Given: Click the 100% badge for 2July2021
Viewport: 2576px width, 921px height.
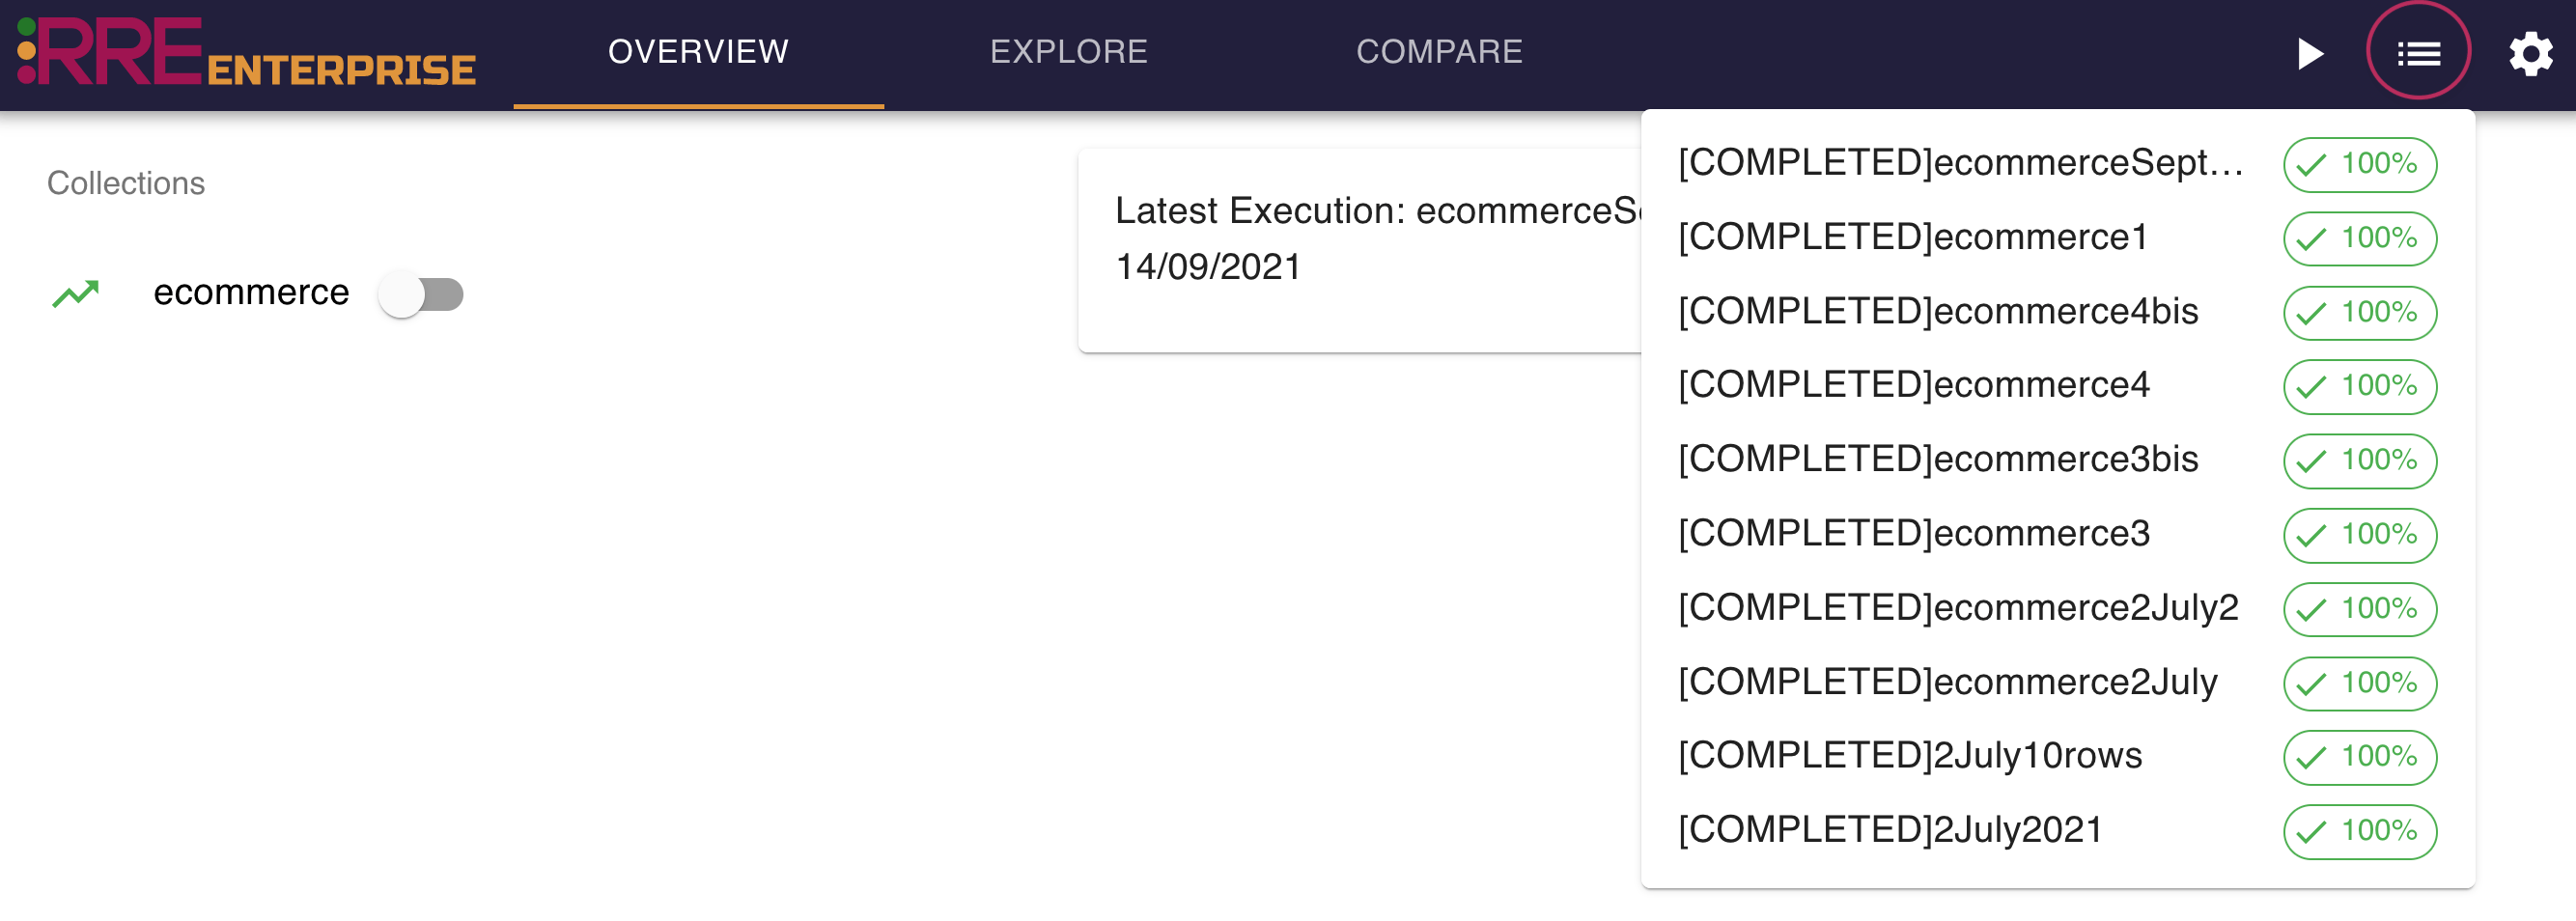Looking at the screenshot, I should (2359, 831).
